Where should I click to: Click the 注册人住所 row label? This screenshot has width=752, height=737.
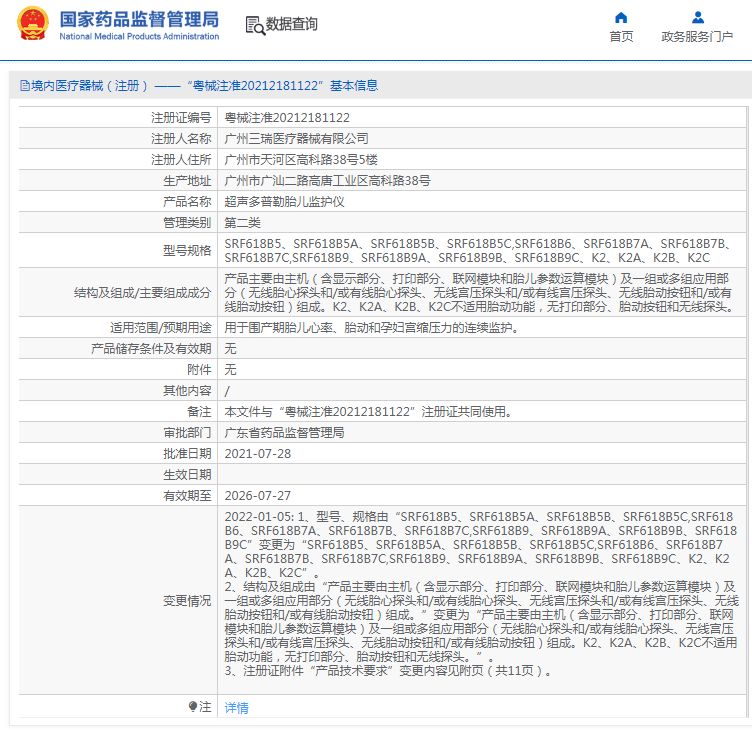click(181, 160)
